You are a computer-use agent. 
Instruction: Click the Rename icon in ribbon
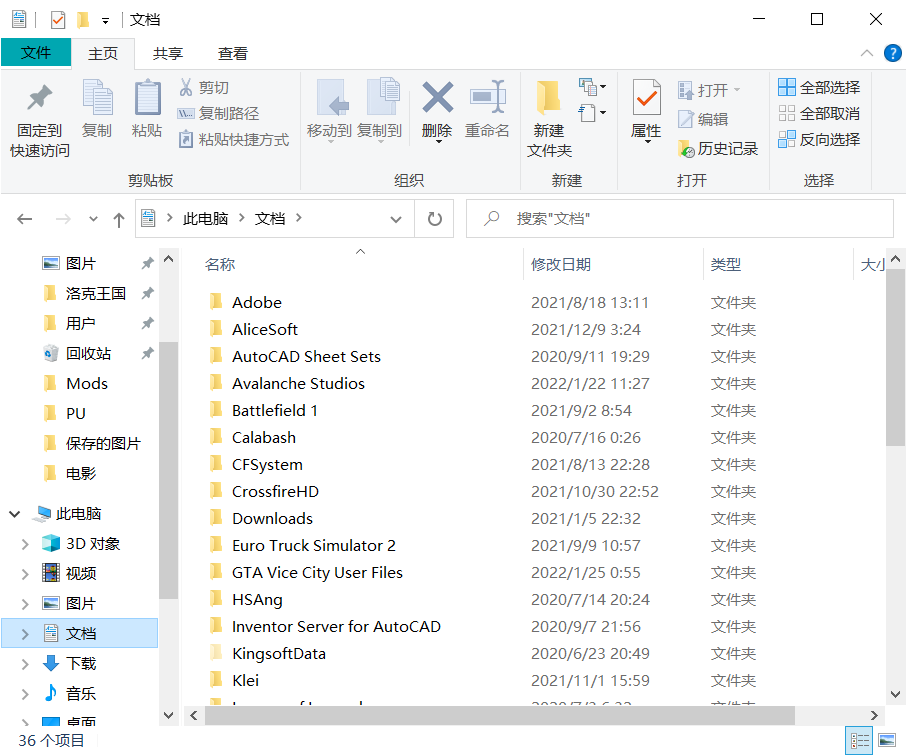pos(487,100)
